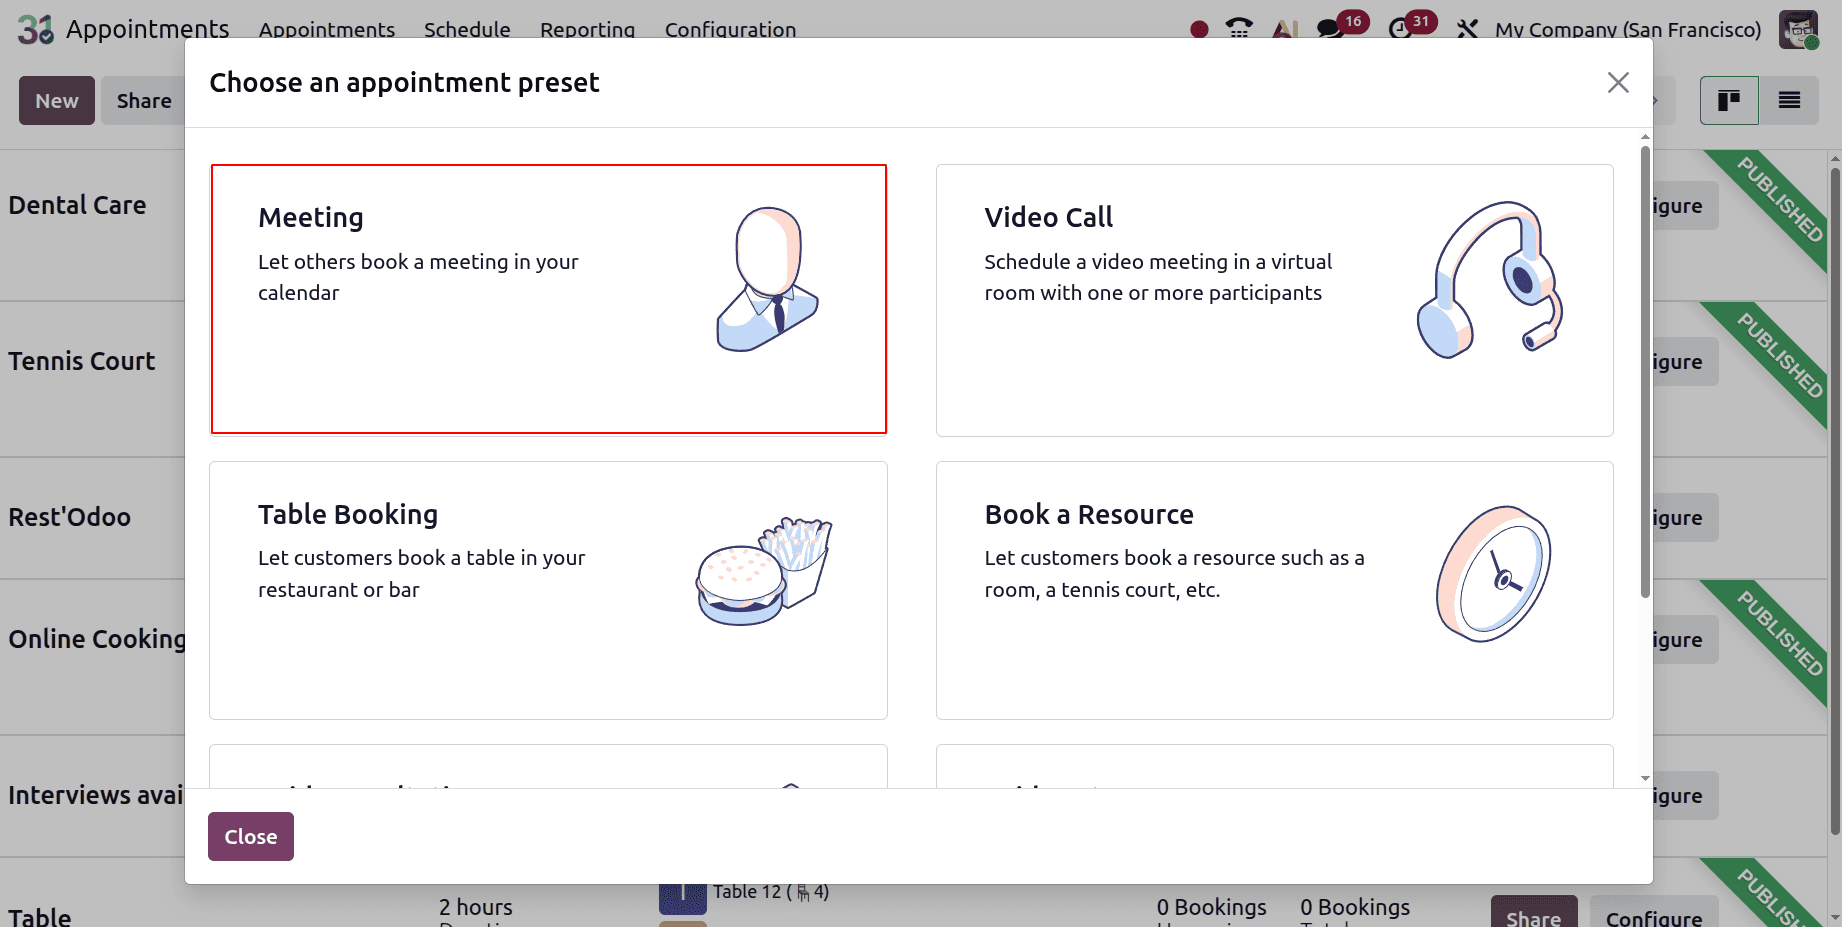Select the Meeting preset card
This screenshot has height=927, width=1842.
pyautogui.click(x=548, y=299)
